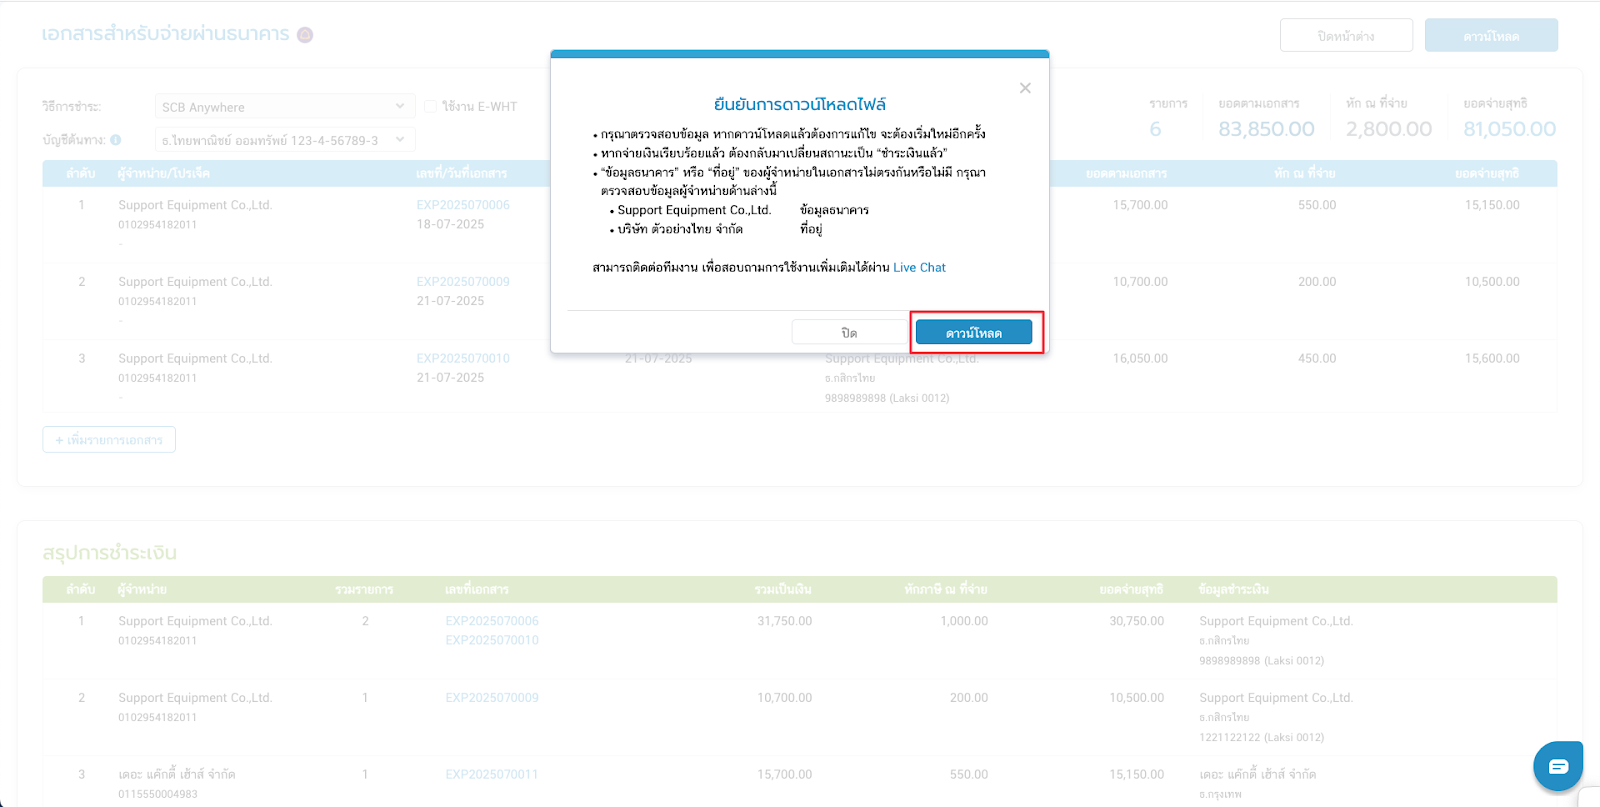This screenshot has width=1600, height=807.
Task: Open the floating chat support icon
Action: (x=1557, y=766)
